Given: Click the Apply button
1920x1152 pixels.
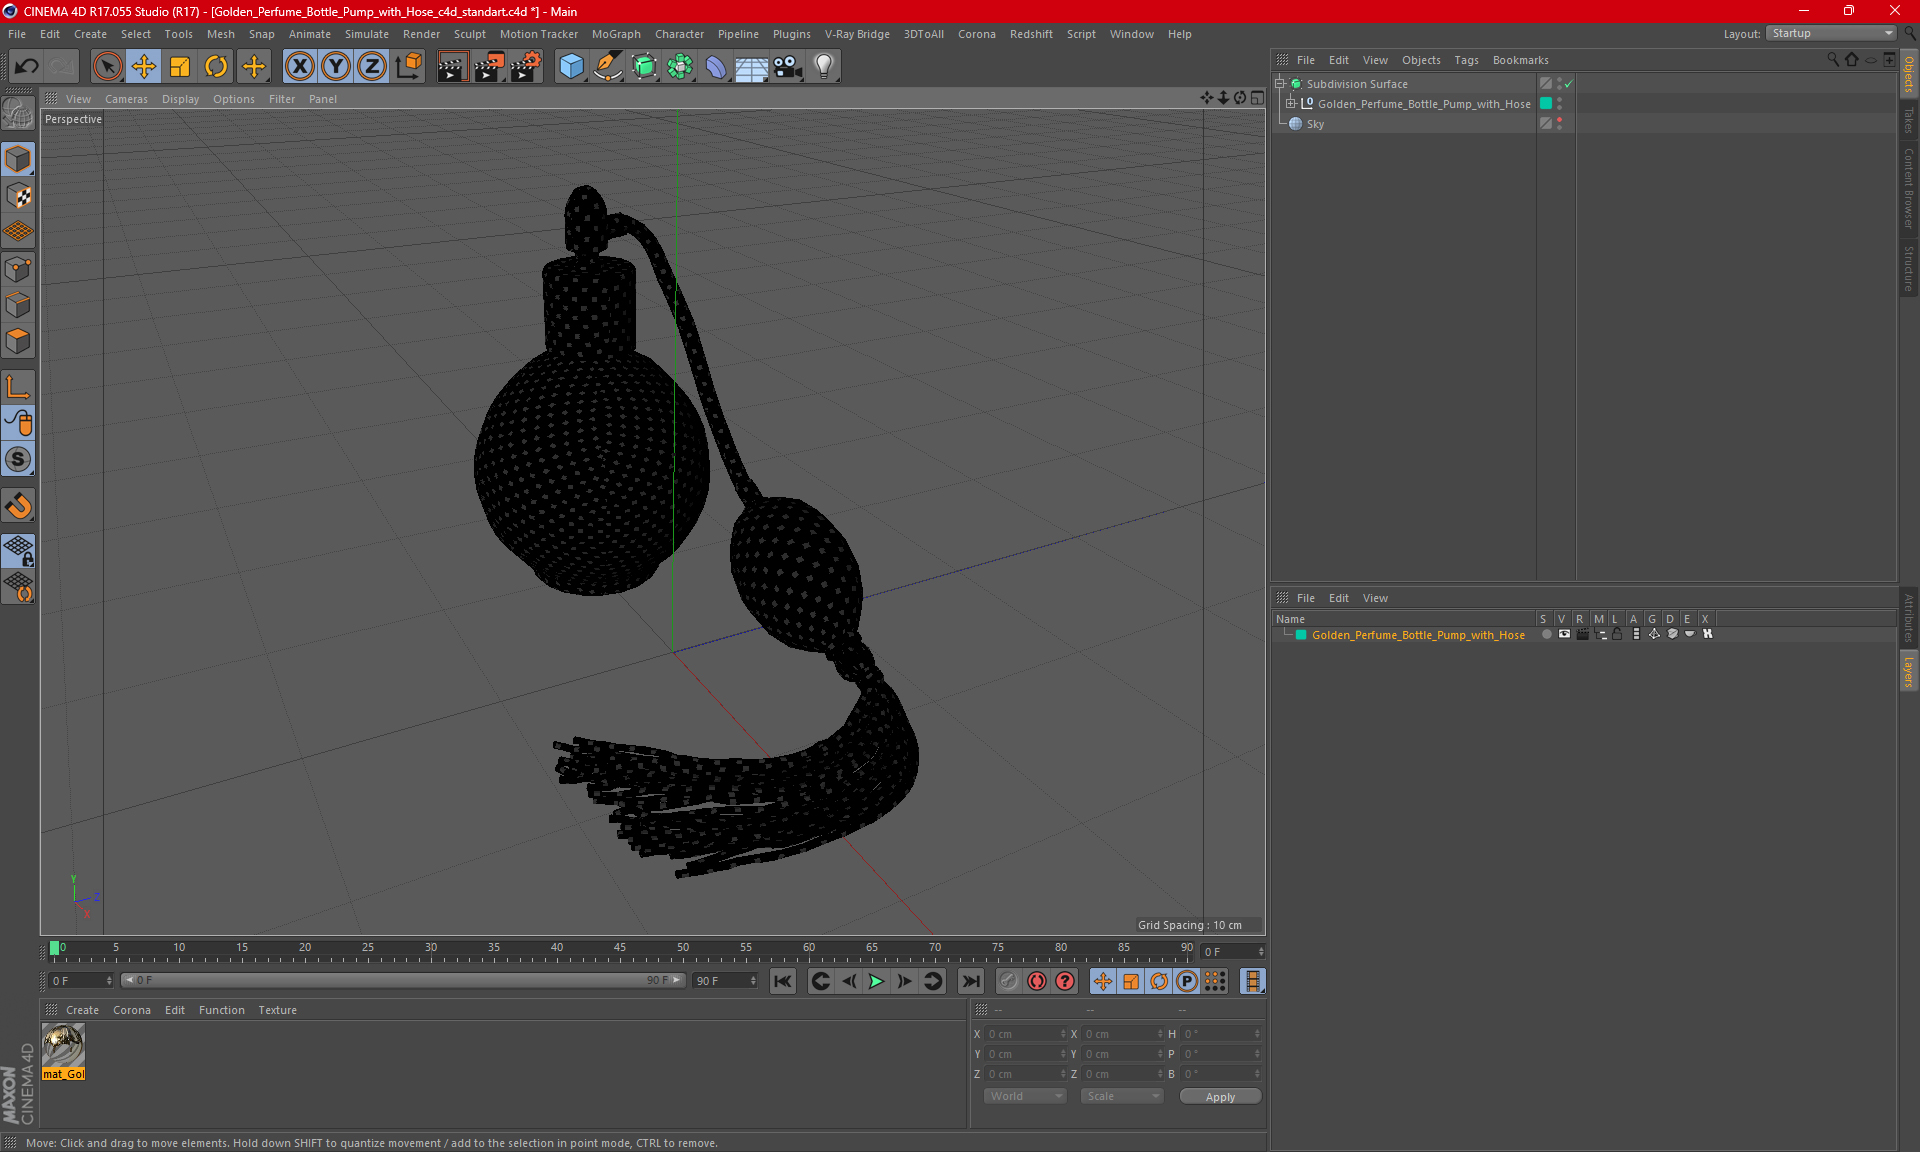Looking at the screenshot, I should coord(1220,1097).
